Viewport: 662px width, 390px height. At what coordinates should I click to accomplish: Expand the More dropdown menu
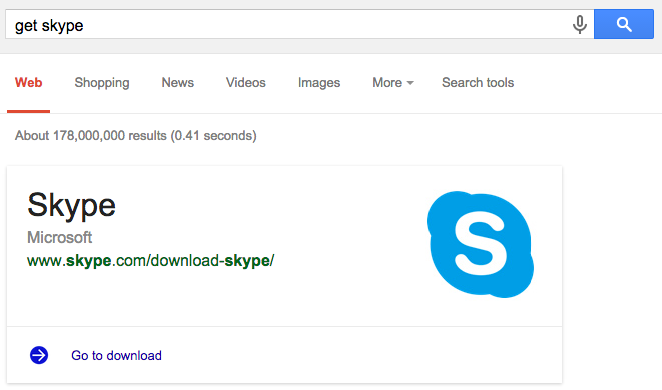(393, 82)
